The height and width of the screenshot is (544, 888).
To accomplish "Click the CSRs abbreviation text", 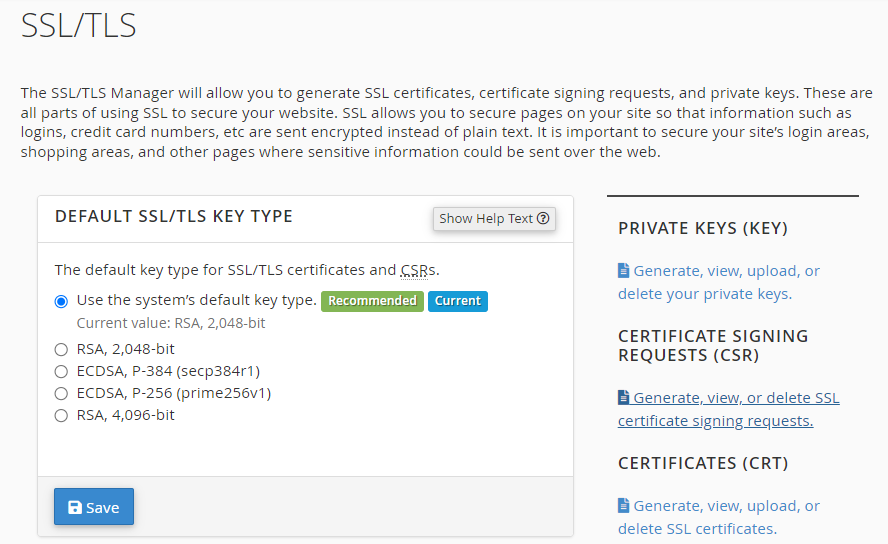I will point(420,270).
